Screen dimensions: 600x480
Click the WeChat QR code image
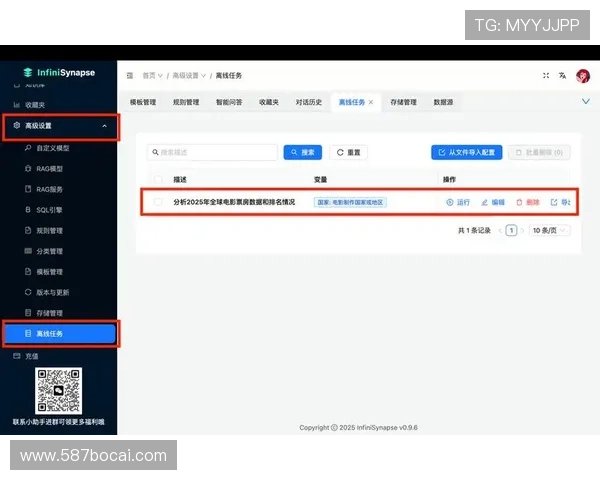(59, 391)
